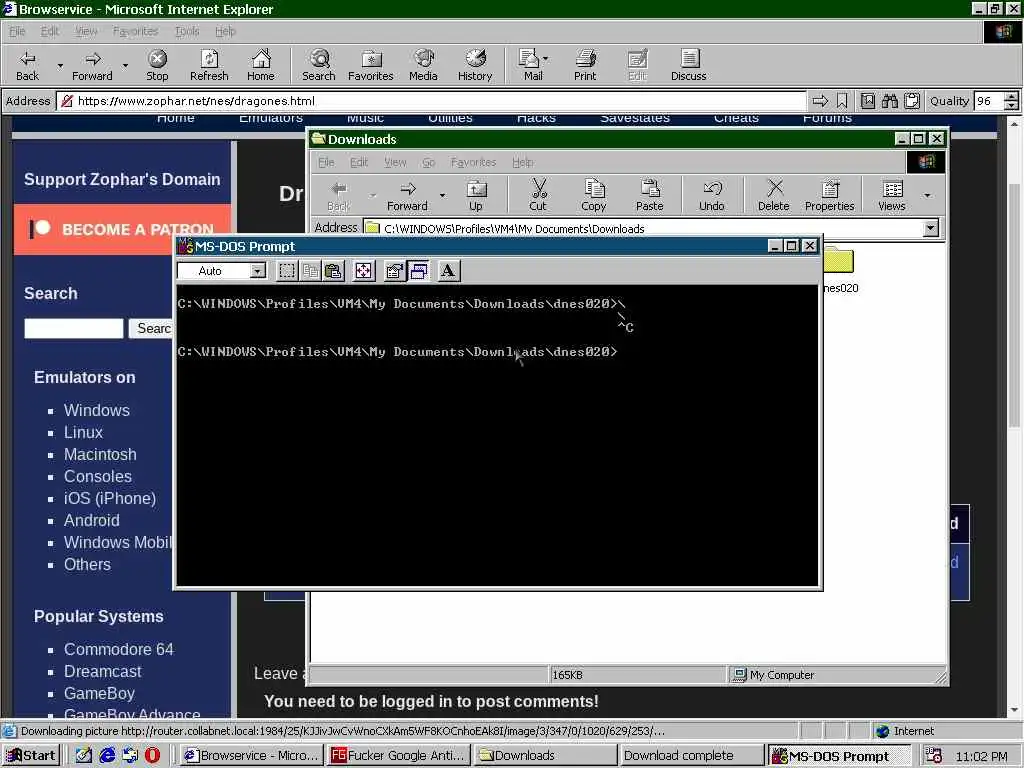The height and width of the screenshot is (768, 1024).
Task: Click the Forward button in Internet Explorer
Action: pyautogui.click(x=92, y=65)
